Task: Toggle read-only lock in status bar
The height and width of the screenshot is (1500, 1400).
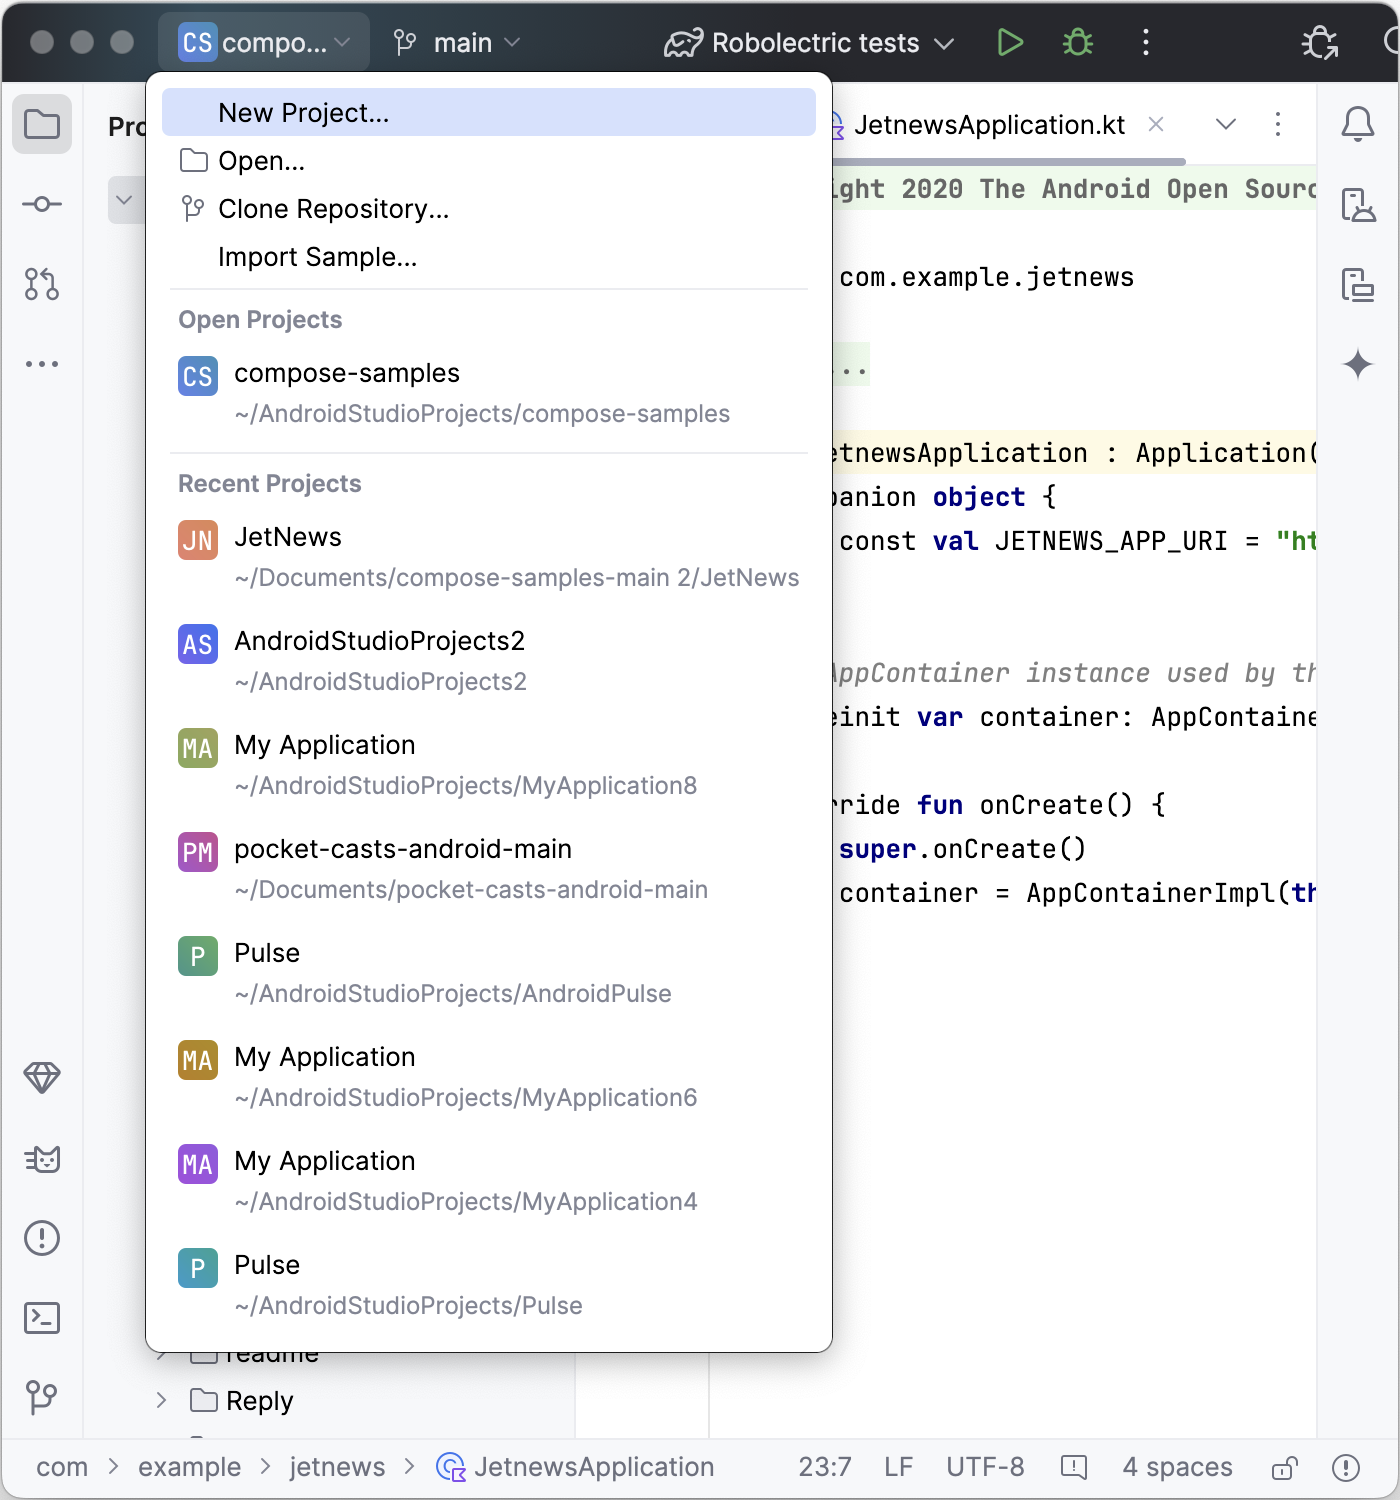Action: [x=1284, y=1467]
